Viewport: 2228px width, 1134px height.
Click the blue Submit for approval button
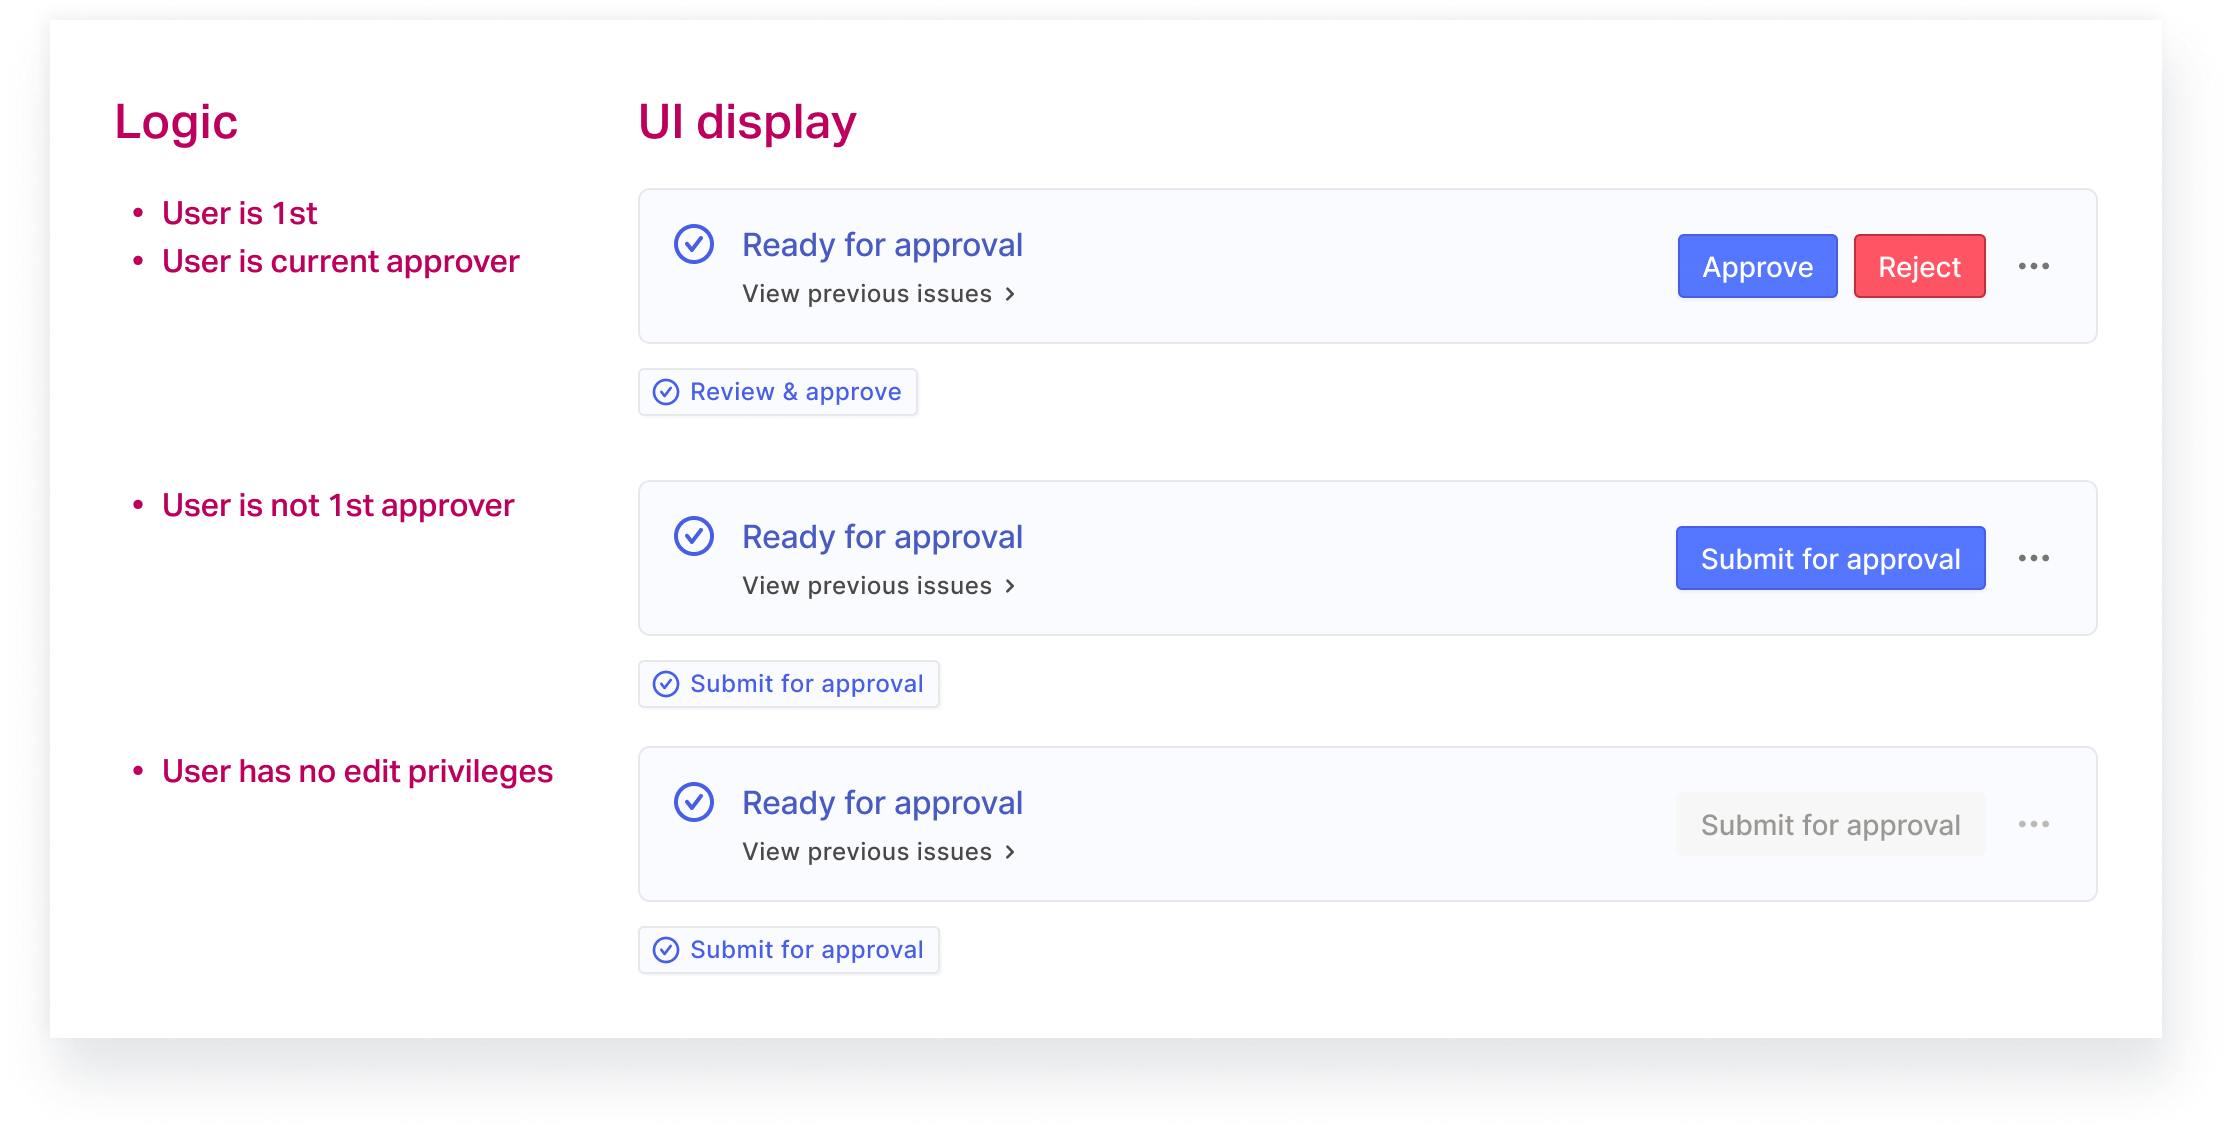(1830, 558)
